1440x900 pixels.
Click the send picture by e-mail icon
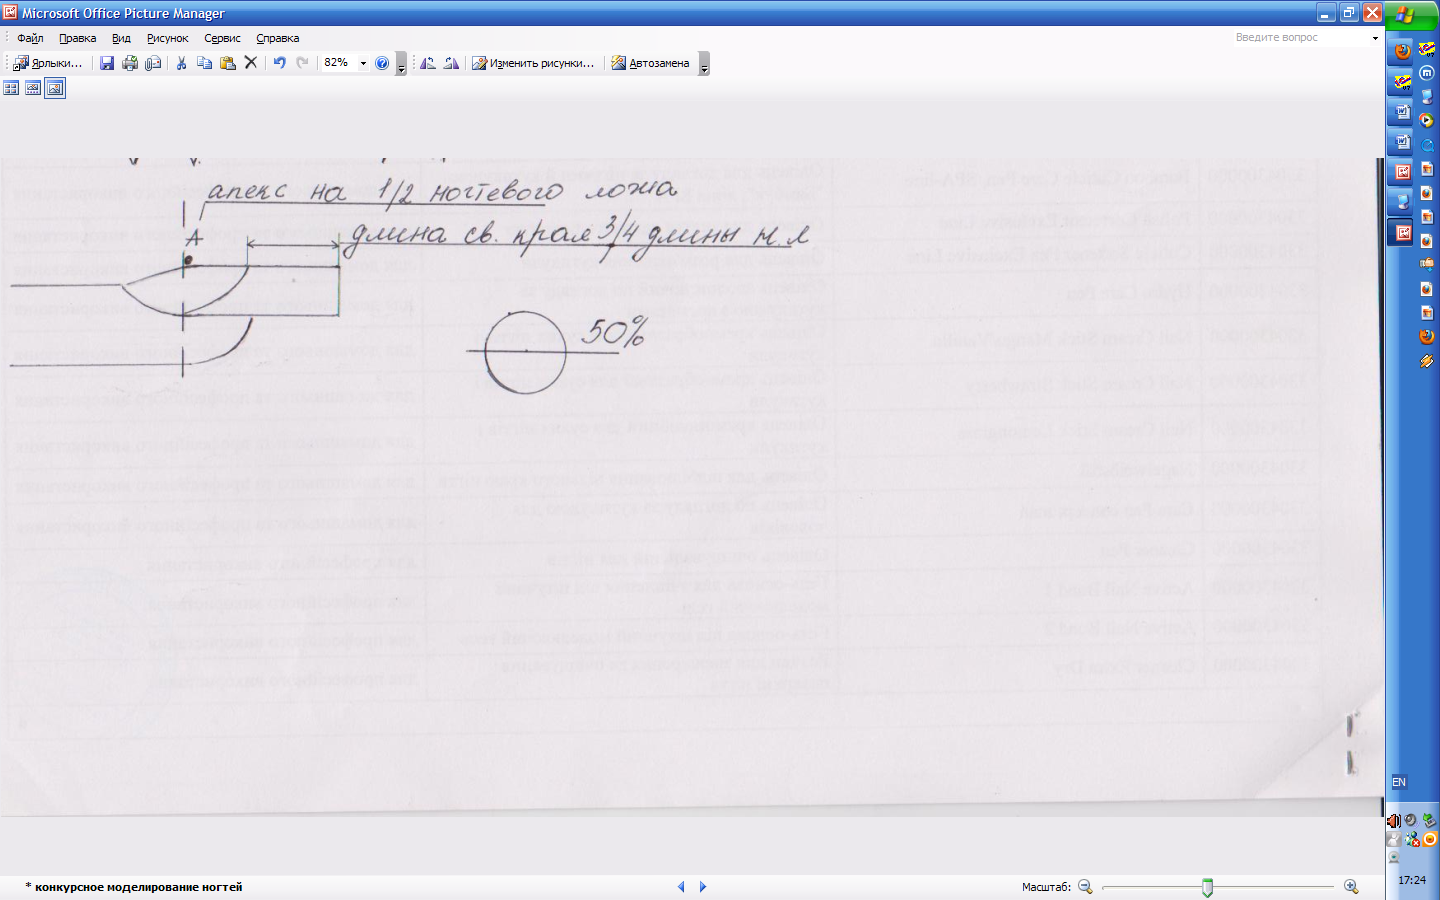153,63
